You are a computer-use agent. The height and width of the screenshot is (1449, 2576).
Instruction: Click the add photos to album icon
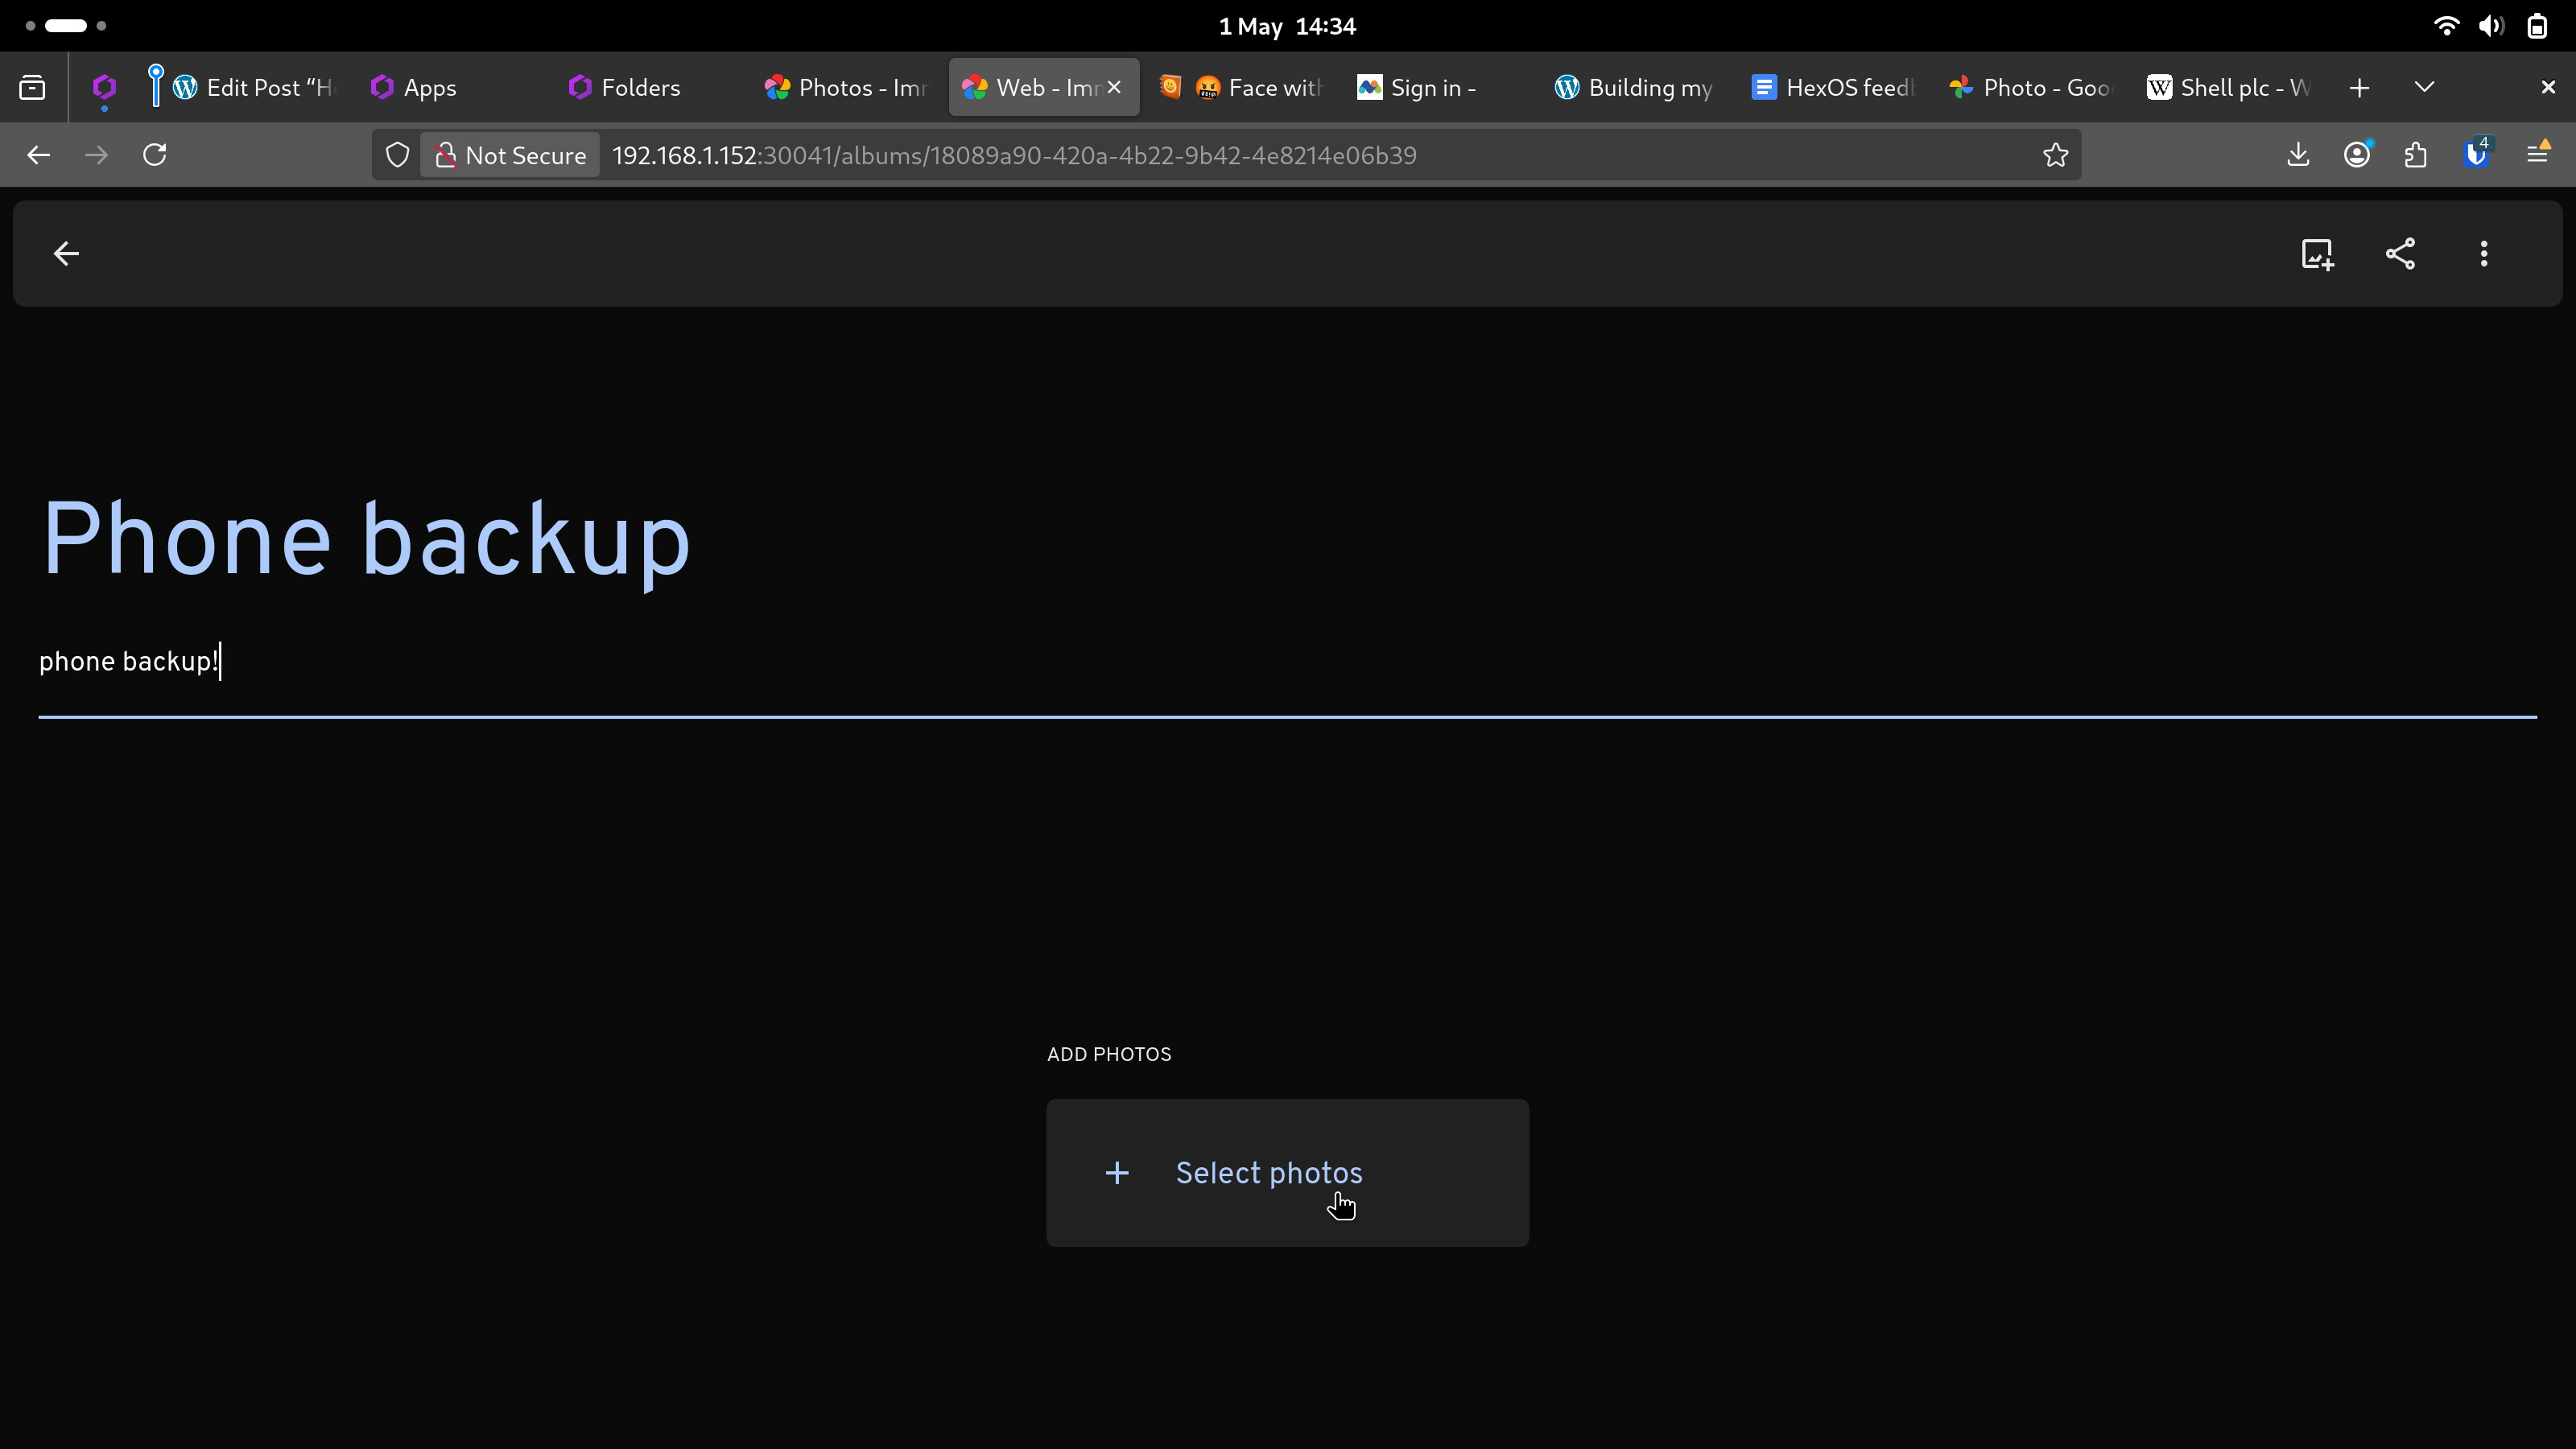pyautogui.click(x=2317, y=254)
